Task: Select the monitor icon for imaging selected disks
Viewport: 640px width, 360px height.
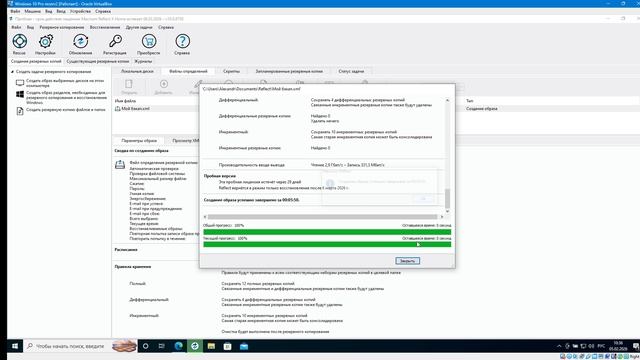Action: click(x=20, y=83)
